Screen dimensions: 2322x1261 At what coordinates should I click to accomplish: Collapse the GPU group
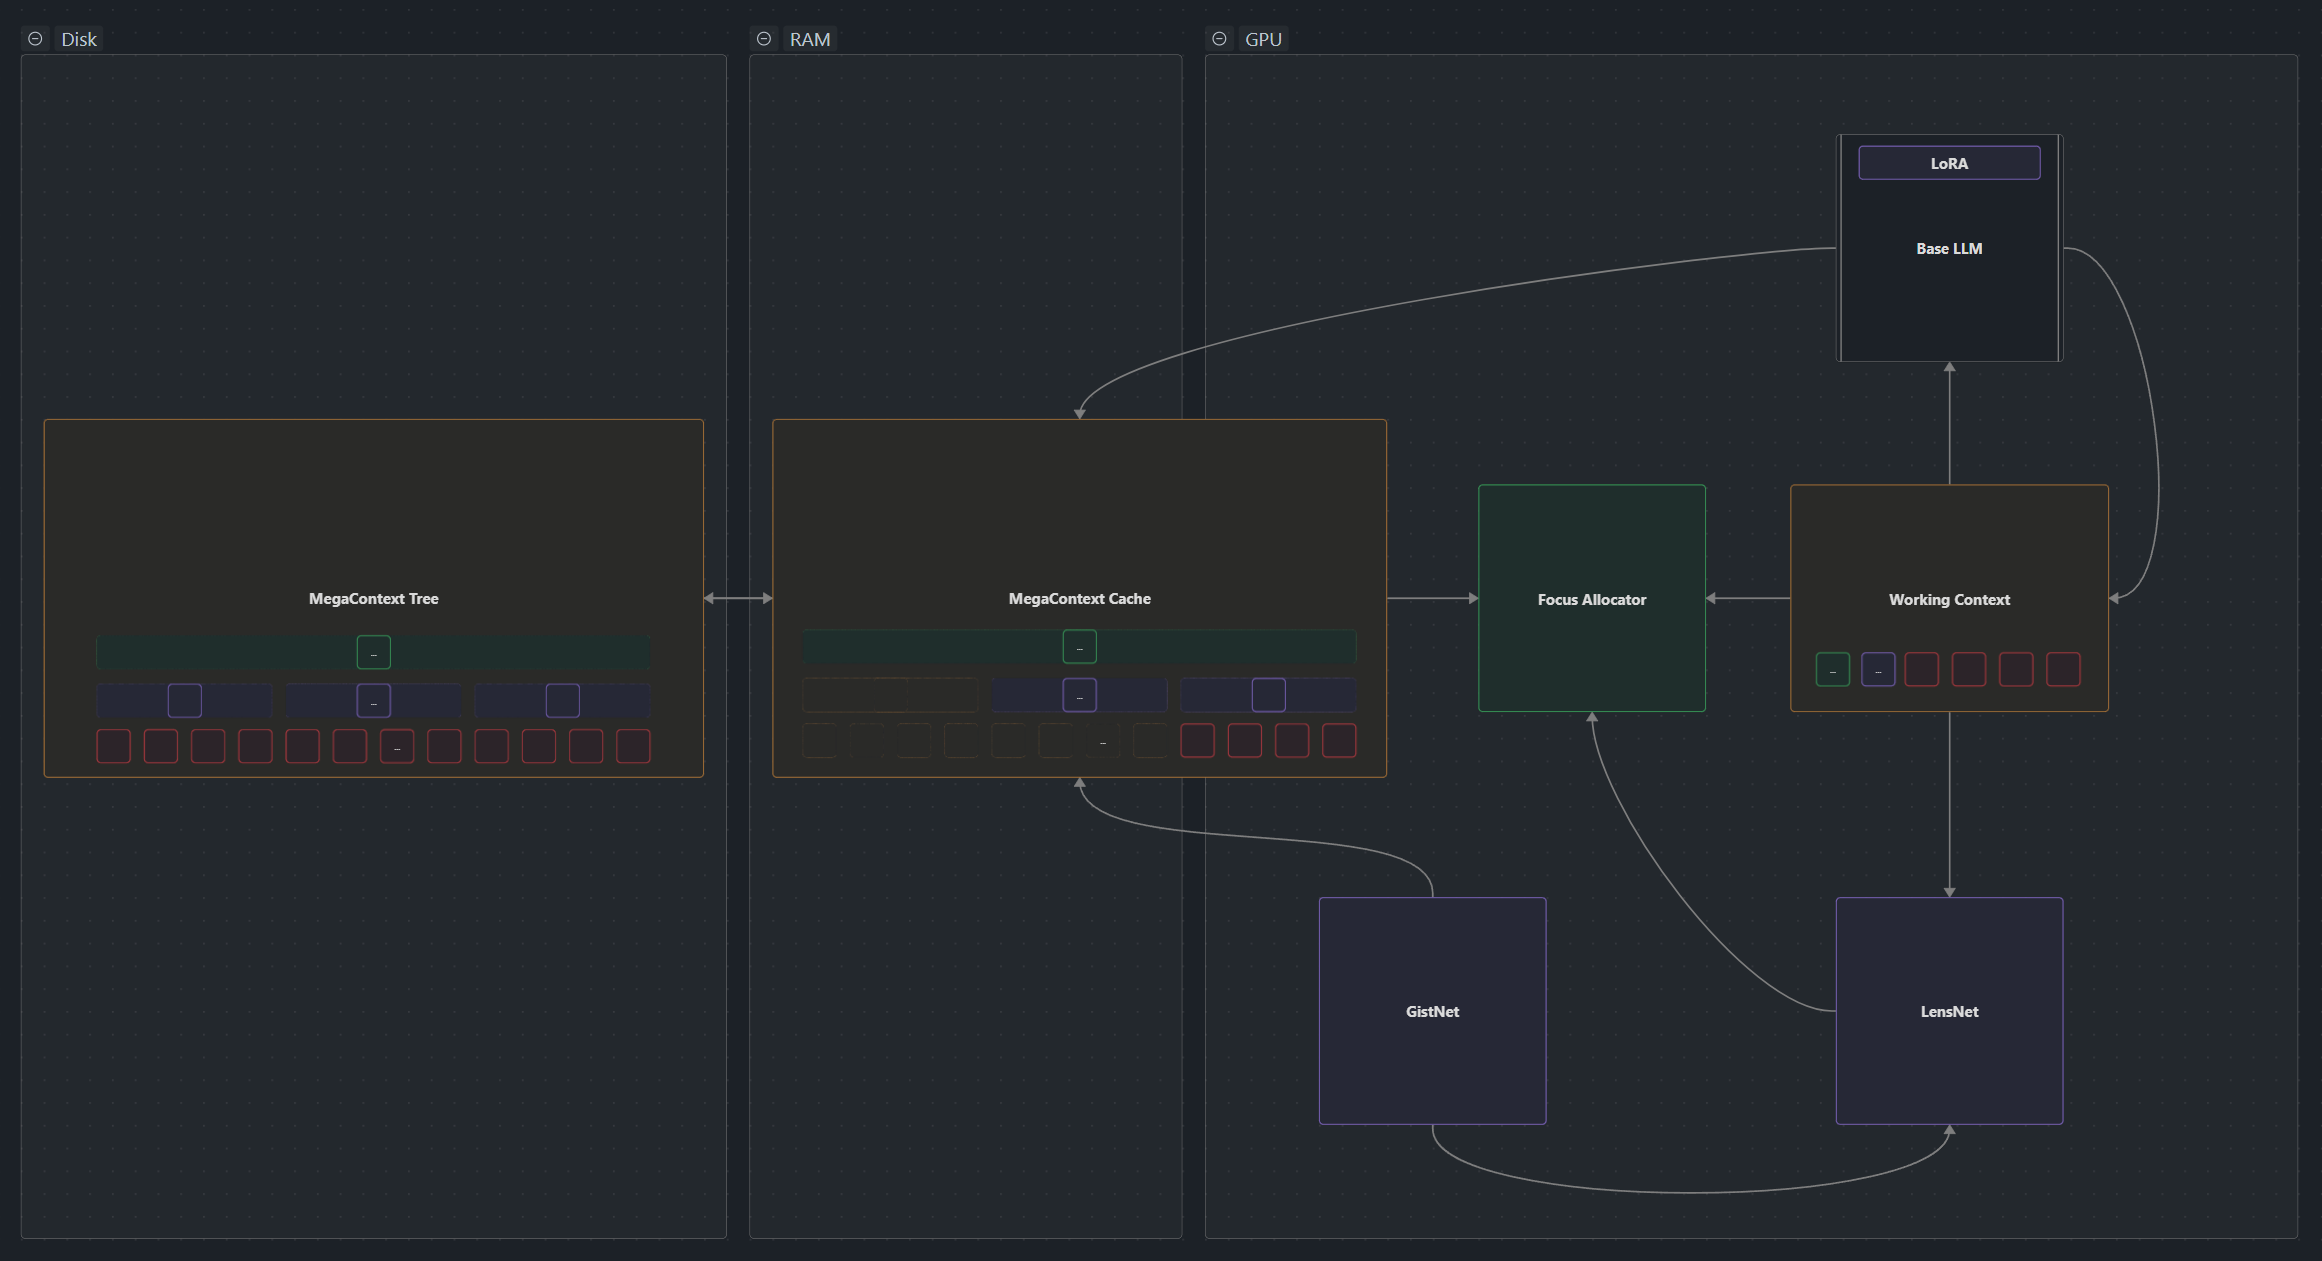click(1219, 39)
